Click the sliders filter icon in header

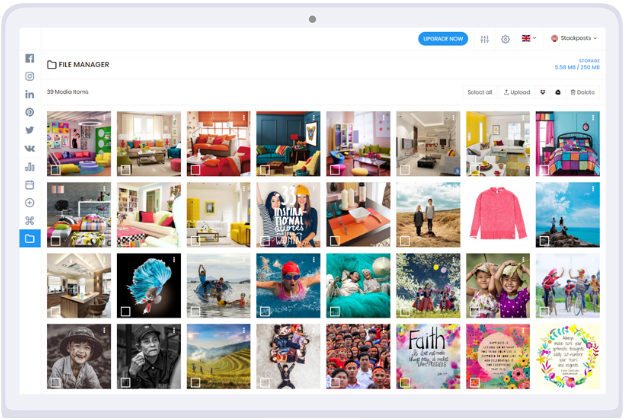click(x=484, y=39)
